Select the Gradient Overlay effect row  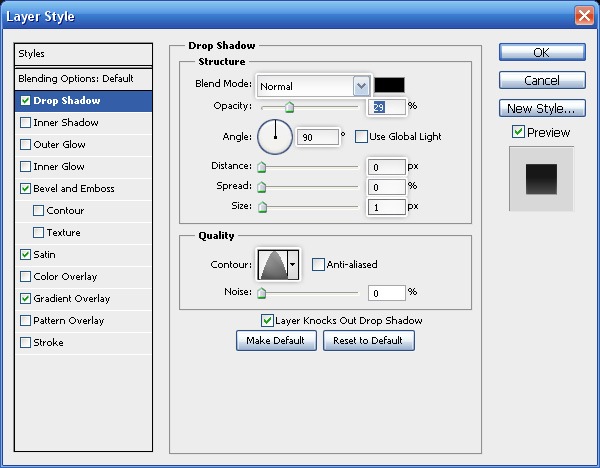click(83, 299)
